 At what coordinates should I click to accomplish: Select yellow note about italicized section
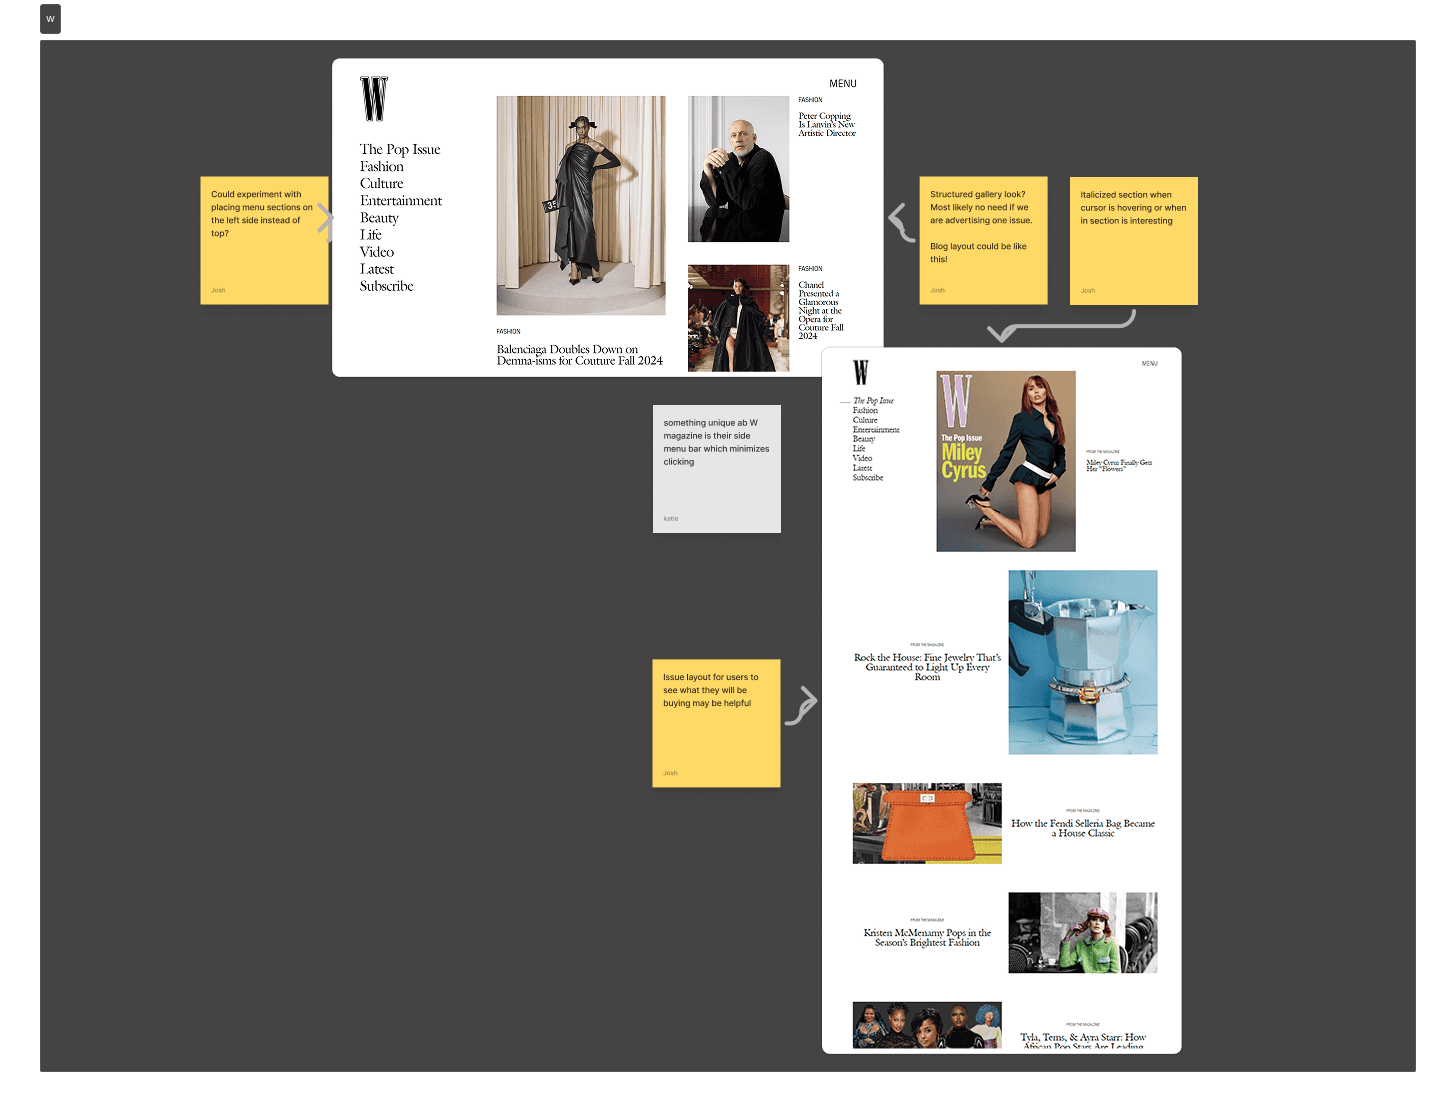(1134, 241)
